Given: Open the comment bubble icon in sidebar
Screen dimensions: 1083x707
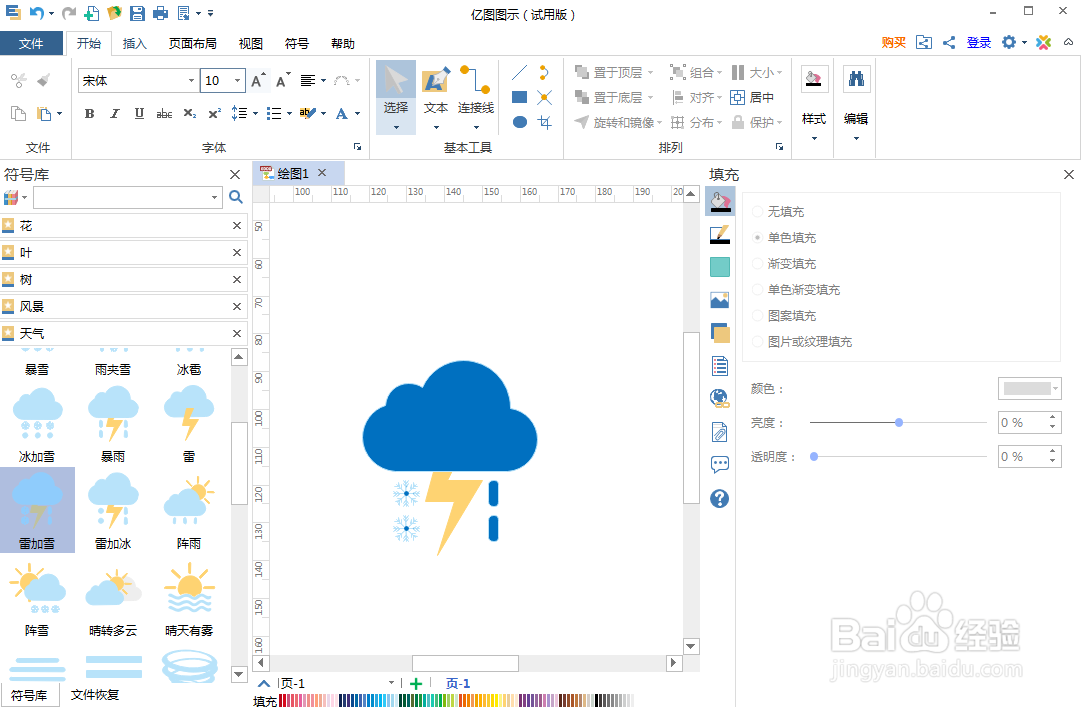Looking at the screenshot, I should pos(720,465).
